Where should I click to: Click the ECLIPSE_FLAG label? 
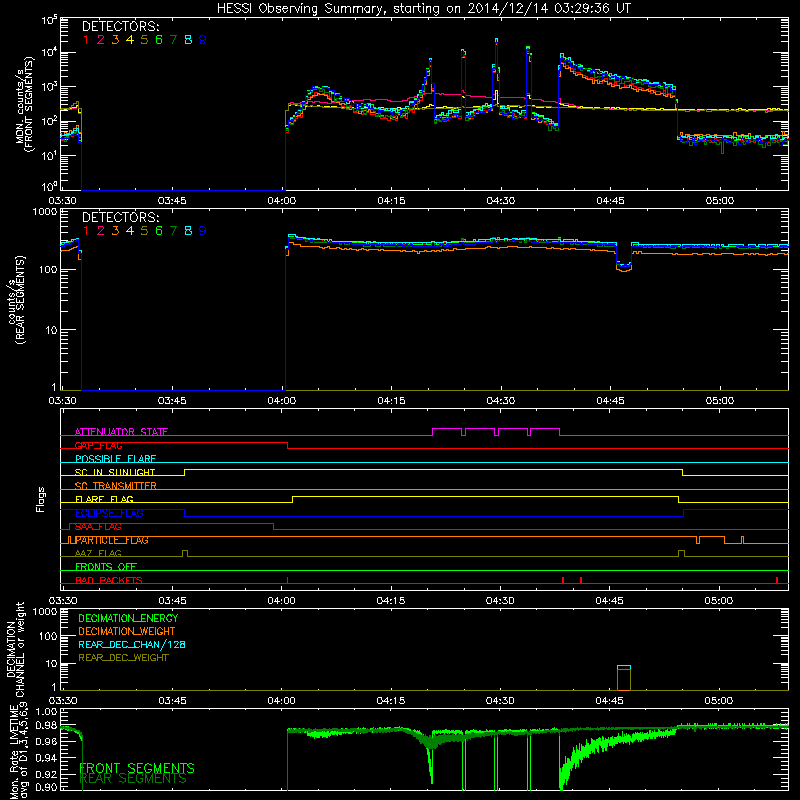pyautogui.click(x=109, y=513)
